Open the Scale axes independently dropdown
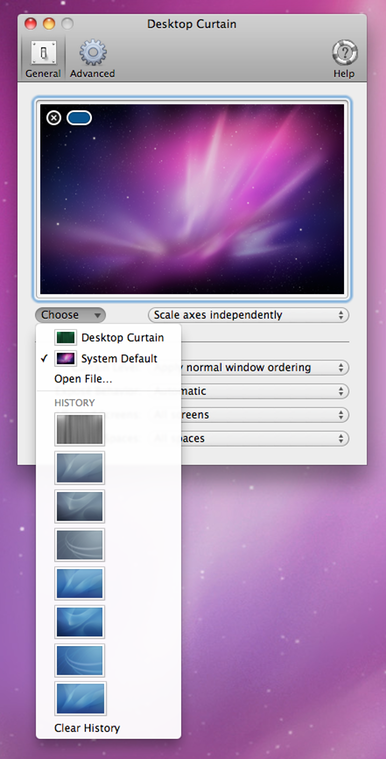The height and width of the screenshot is (759, 386). pos(248,315)
